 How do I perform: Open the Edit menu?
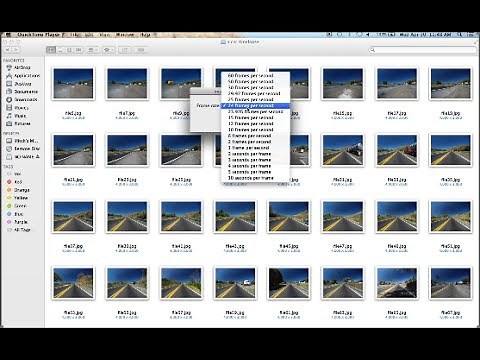point(89,35)
